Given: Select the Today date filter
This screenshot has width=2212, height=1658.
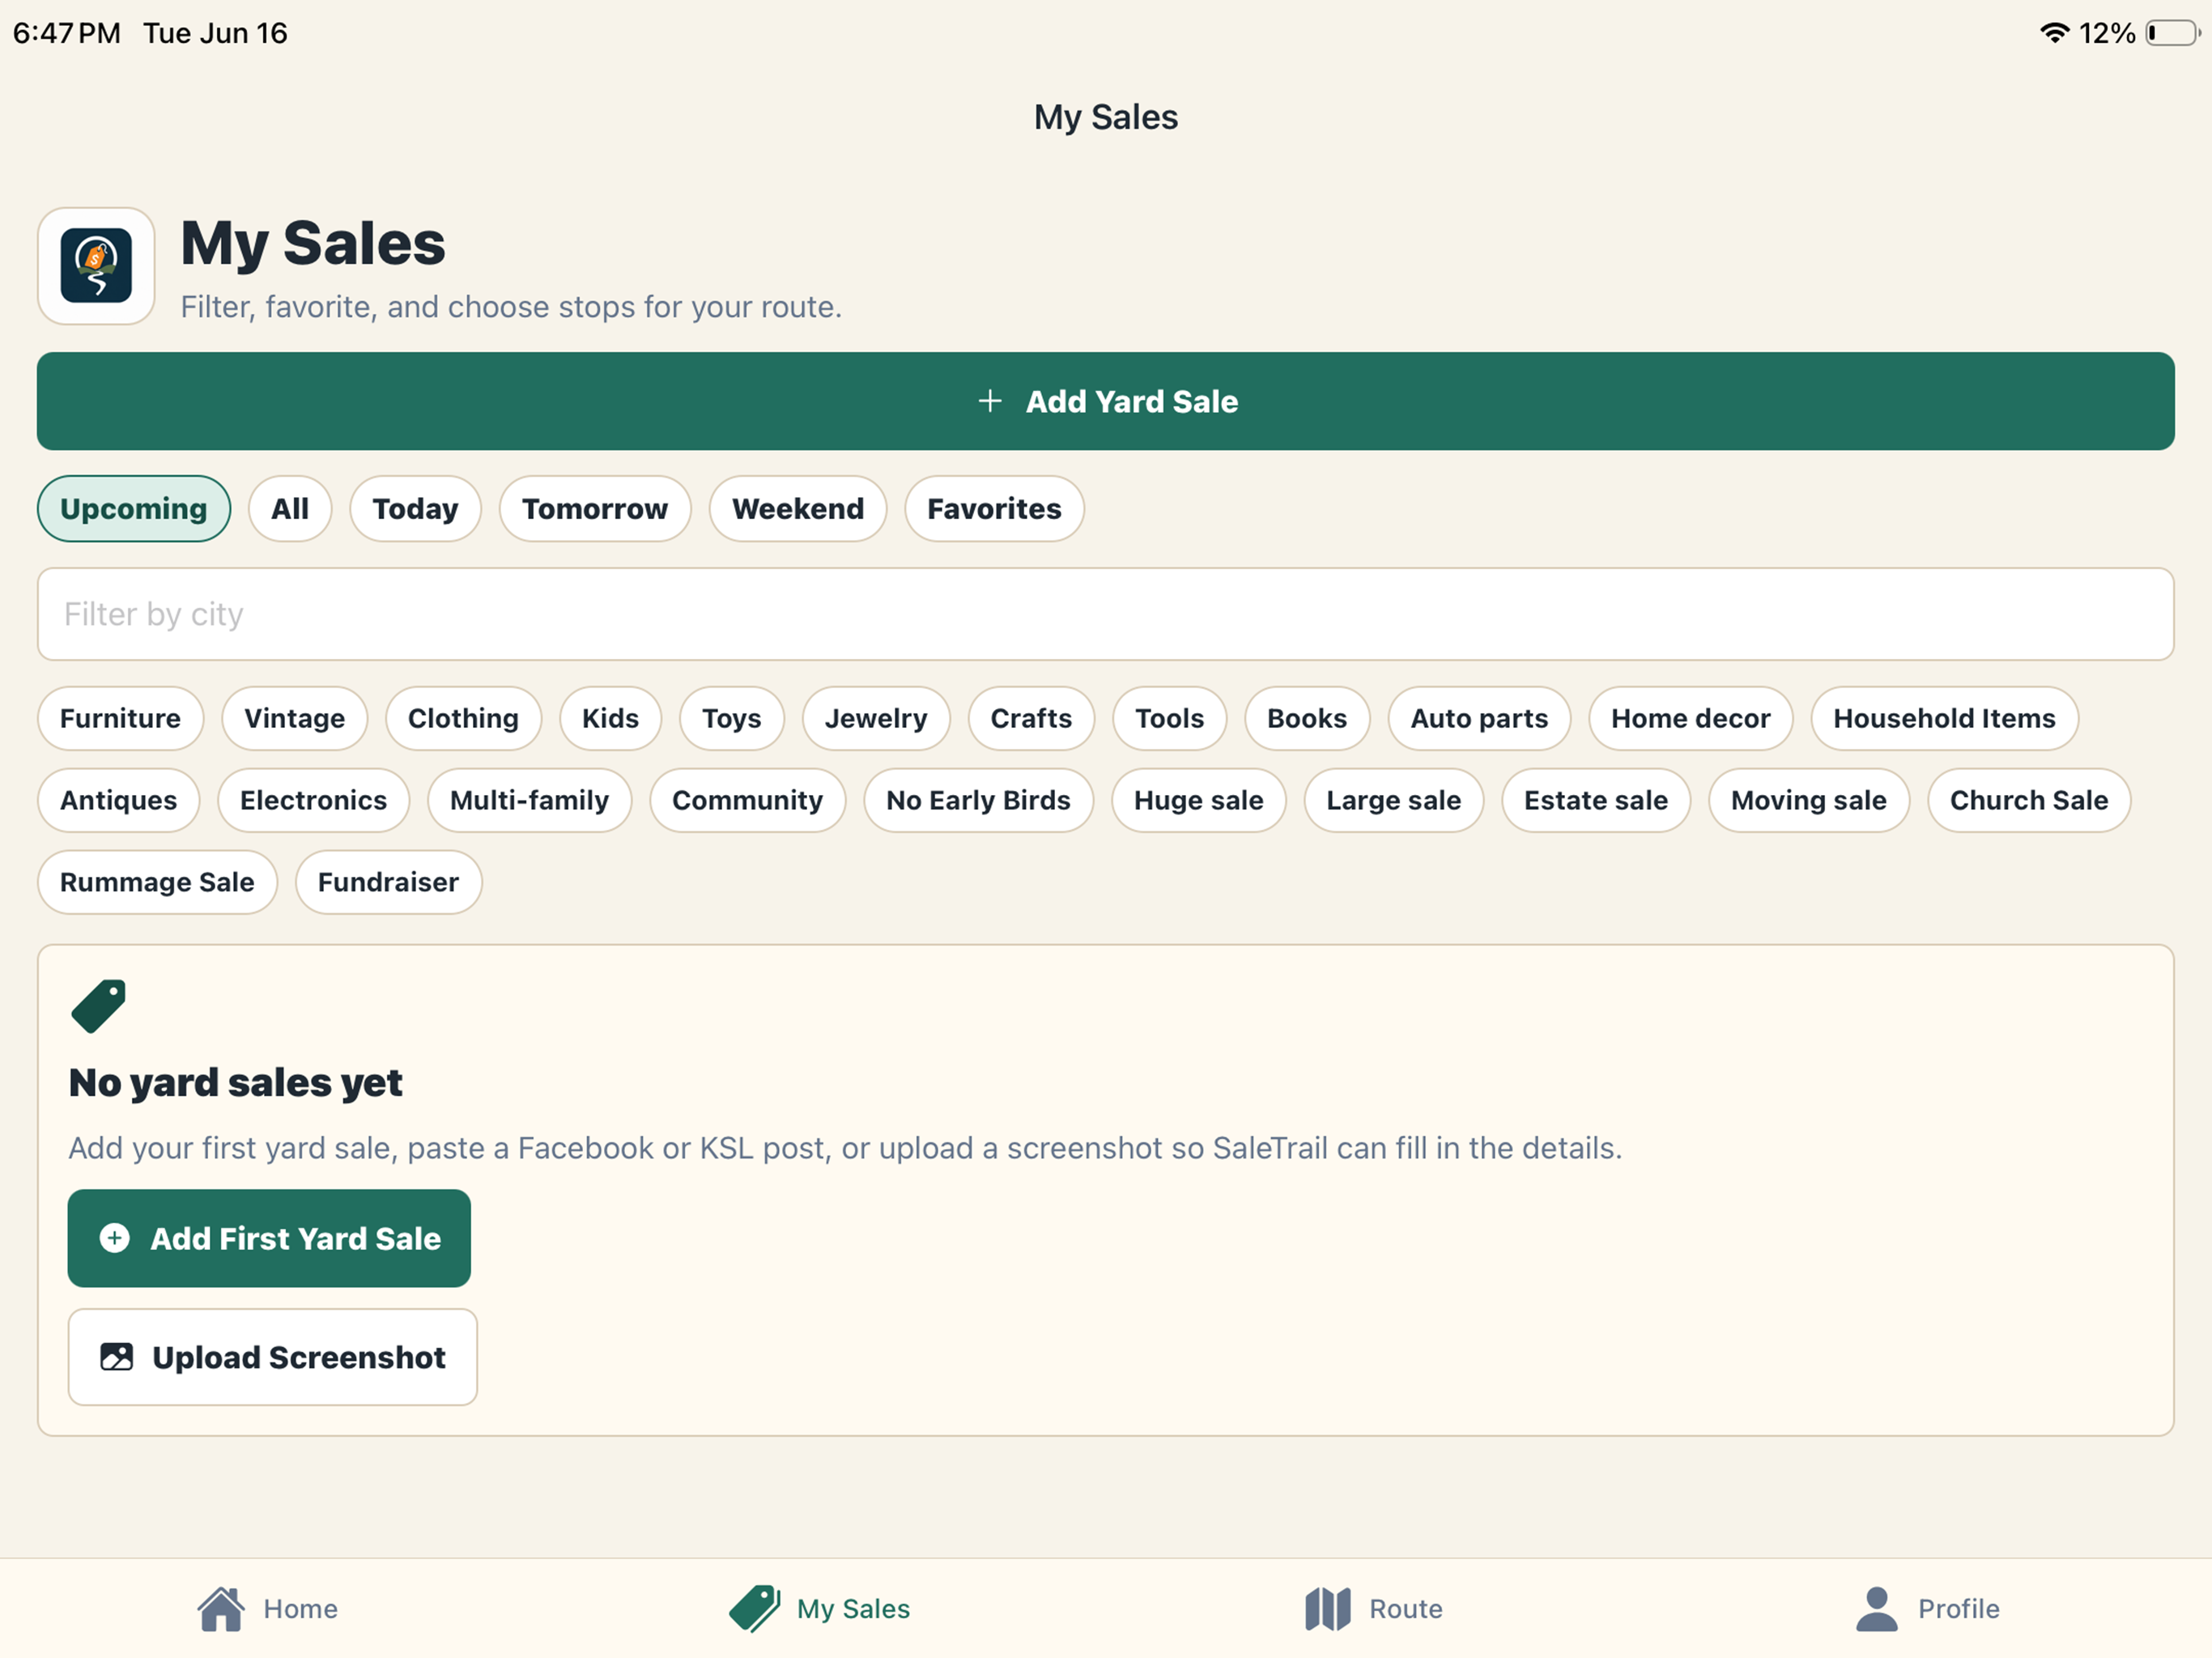Looking at the screenshot, I should pyautogui.click(x=415, y=508).
